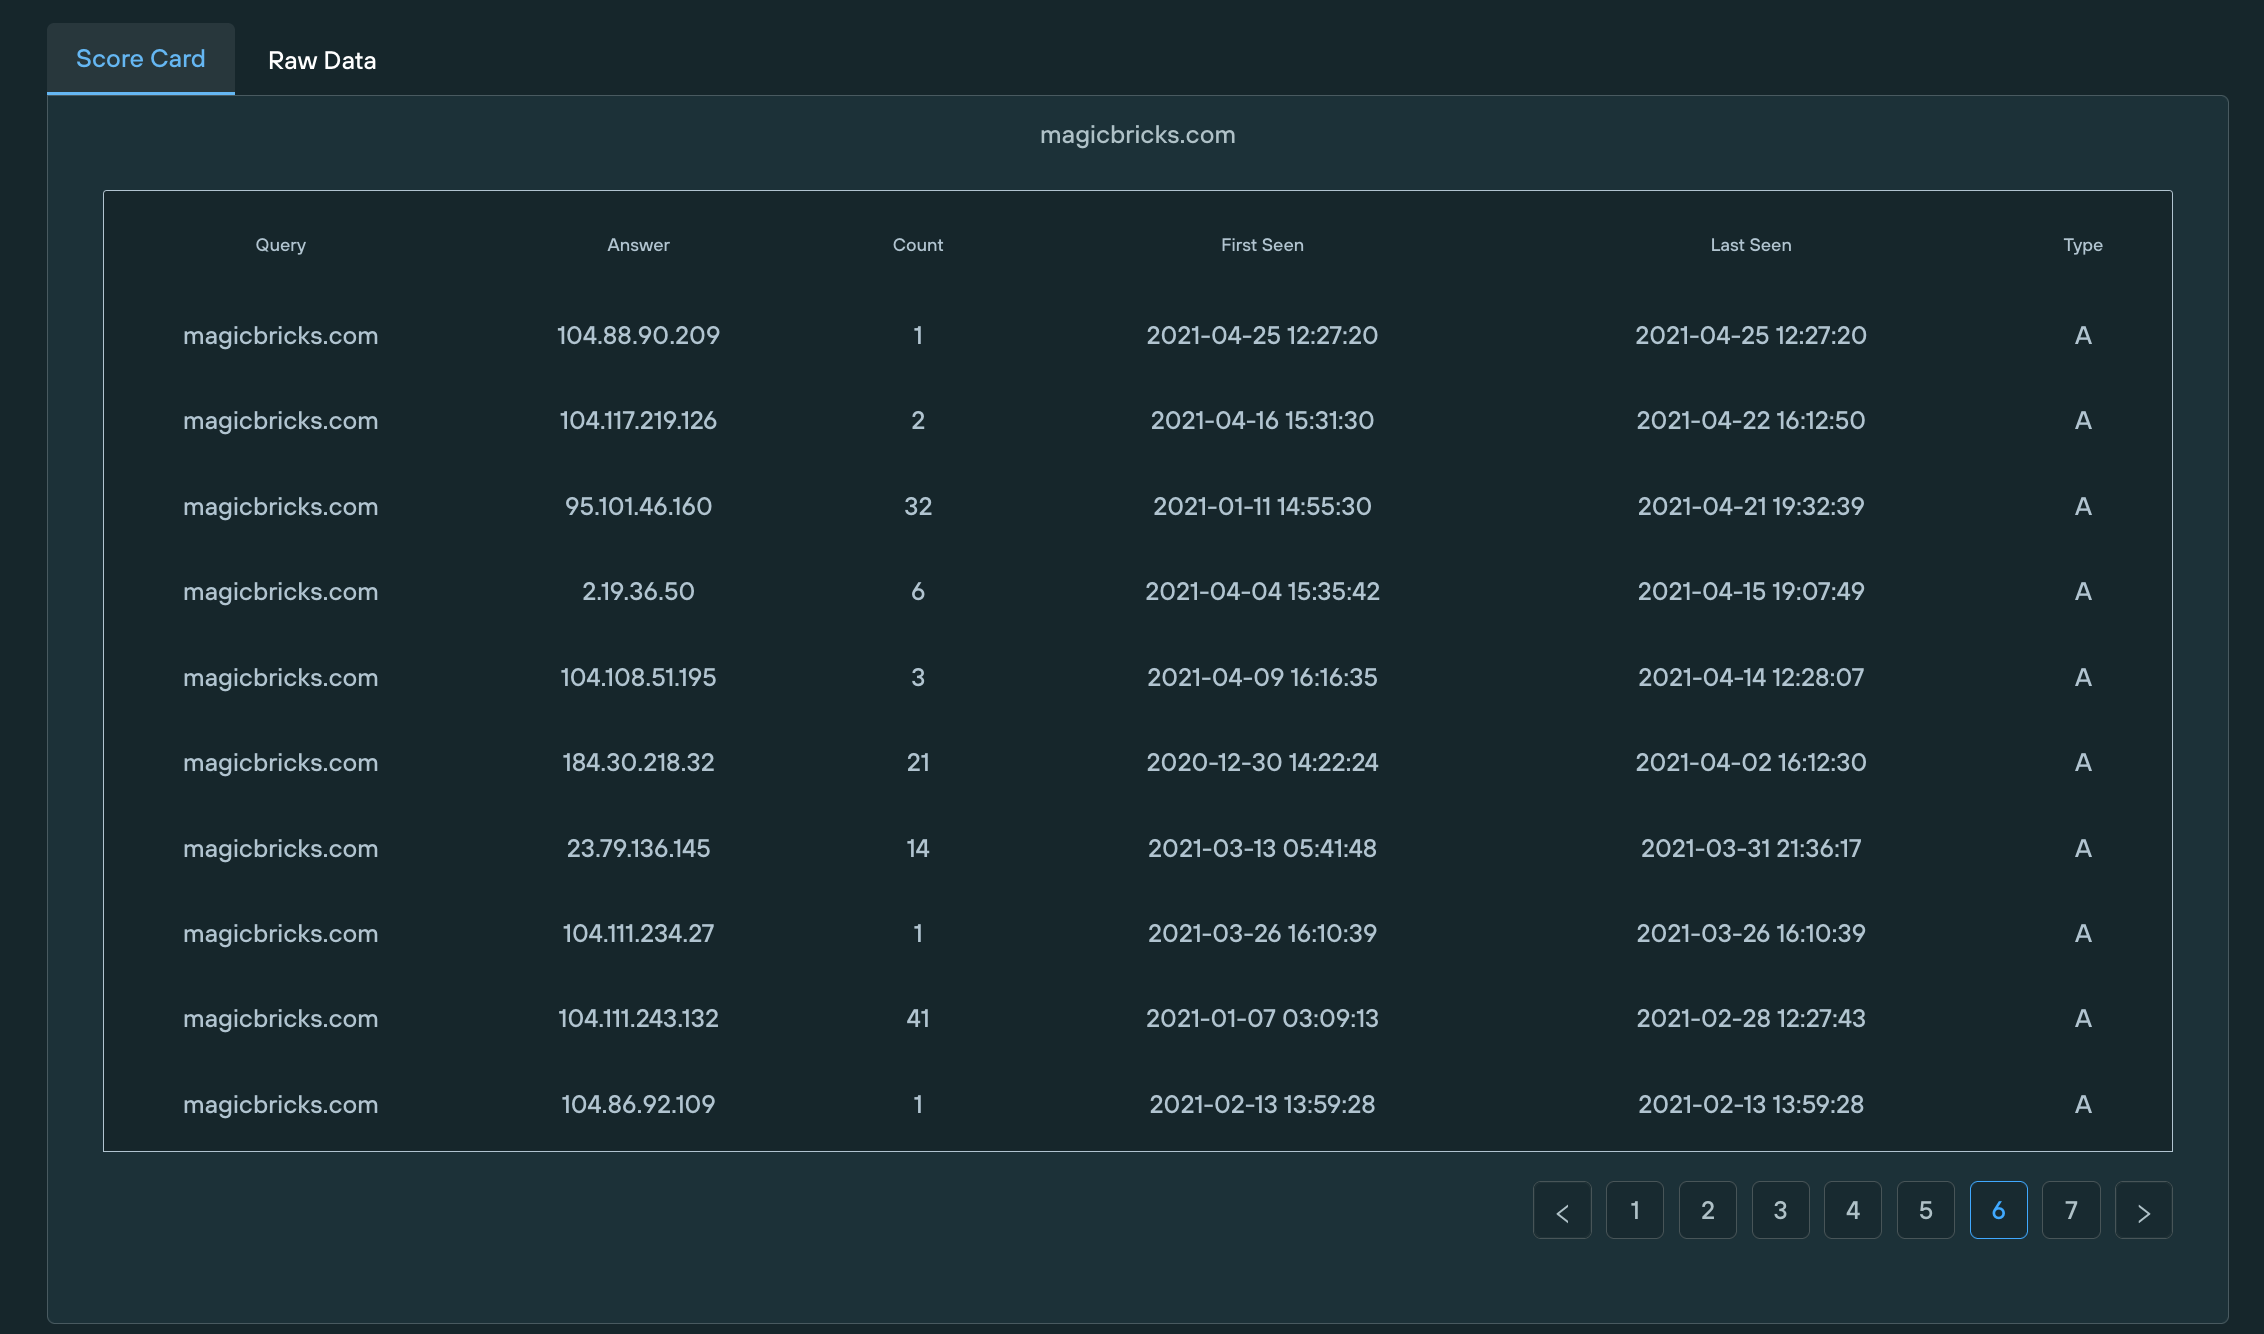Select answer 104.88.90.209
Viewport: 2264px width, 1334px height.
pos(638,335)
